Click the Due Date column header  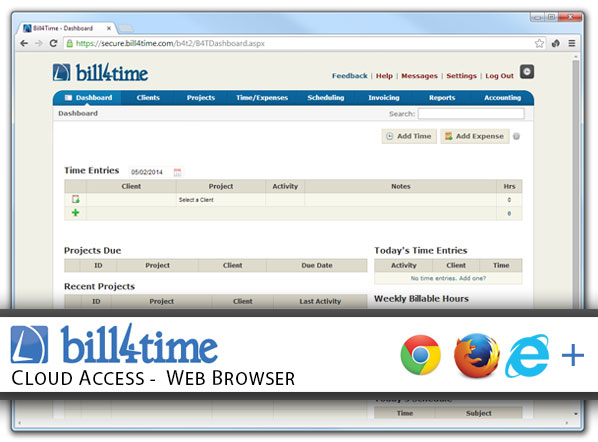point(317,265)
